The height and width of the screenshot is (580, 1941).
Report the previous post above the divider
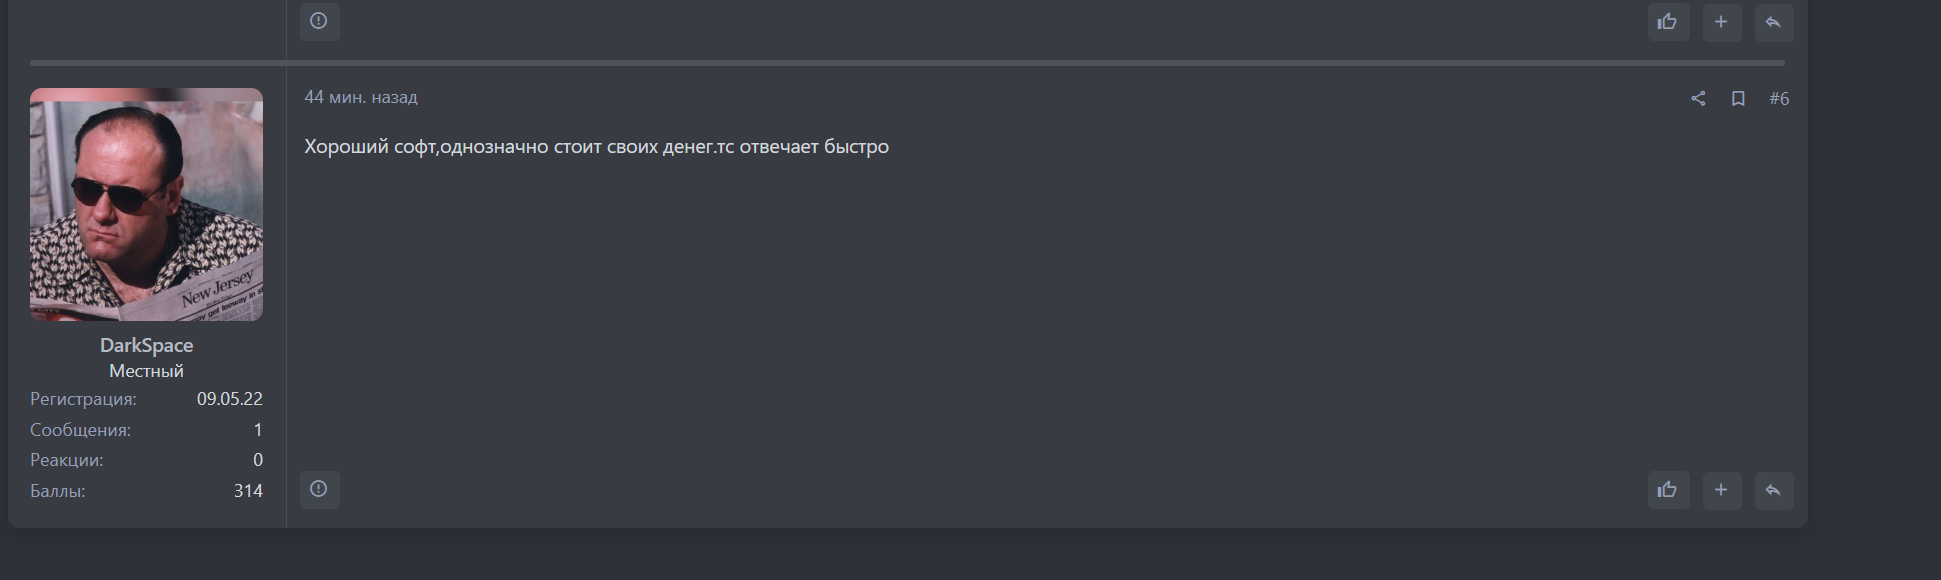tap(319, 21)
